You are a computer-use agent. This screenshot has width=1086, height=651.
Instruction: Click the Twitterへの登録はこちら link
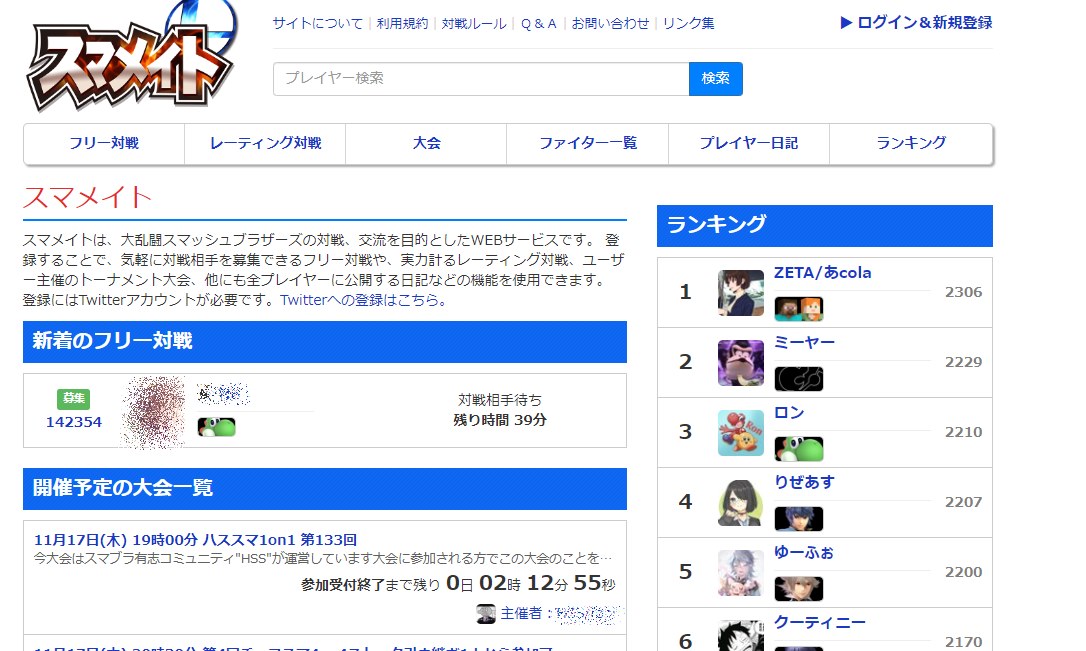(363, 300)
